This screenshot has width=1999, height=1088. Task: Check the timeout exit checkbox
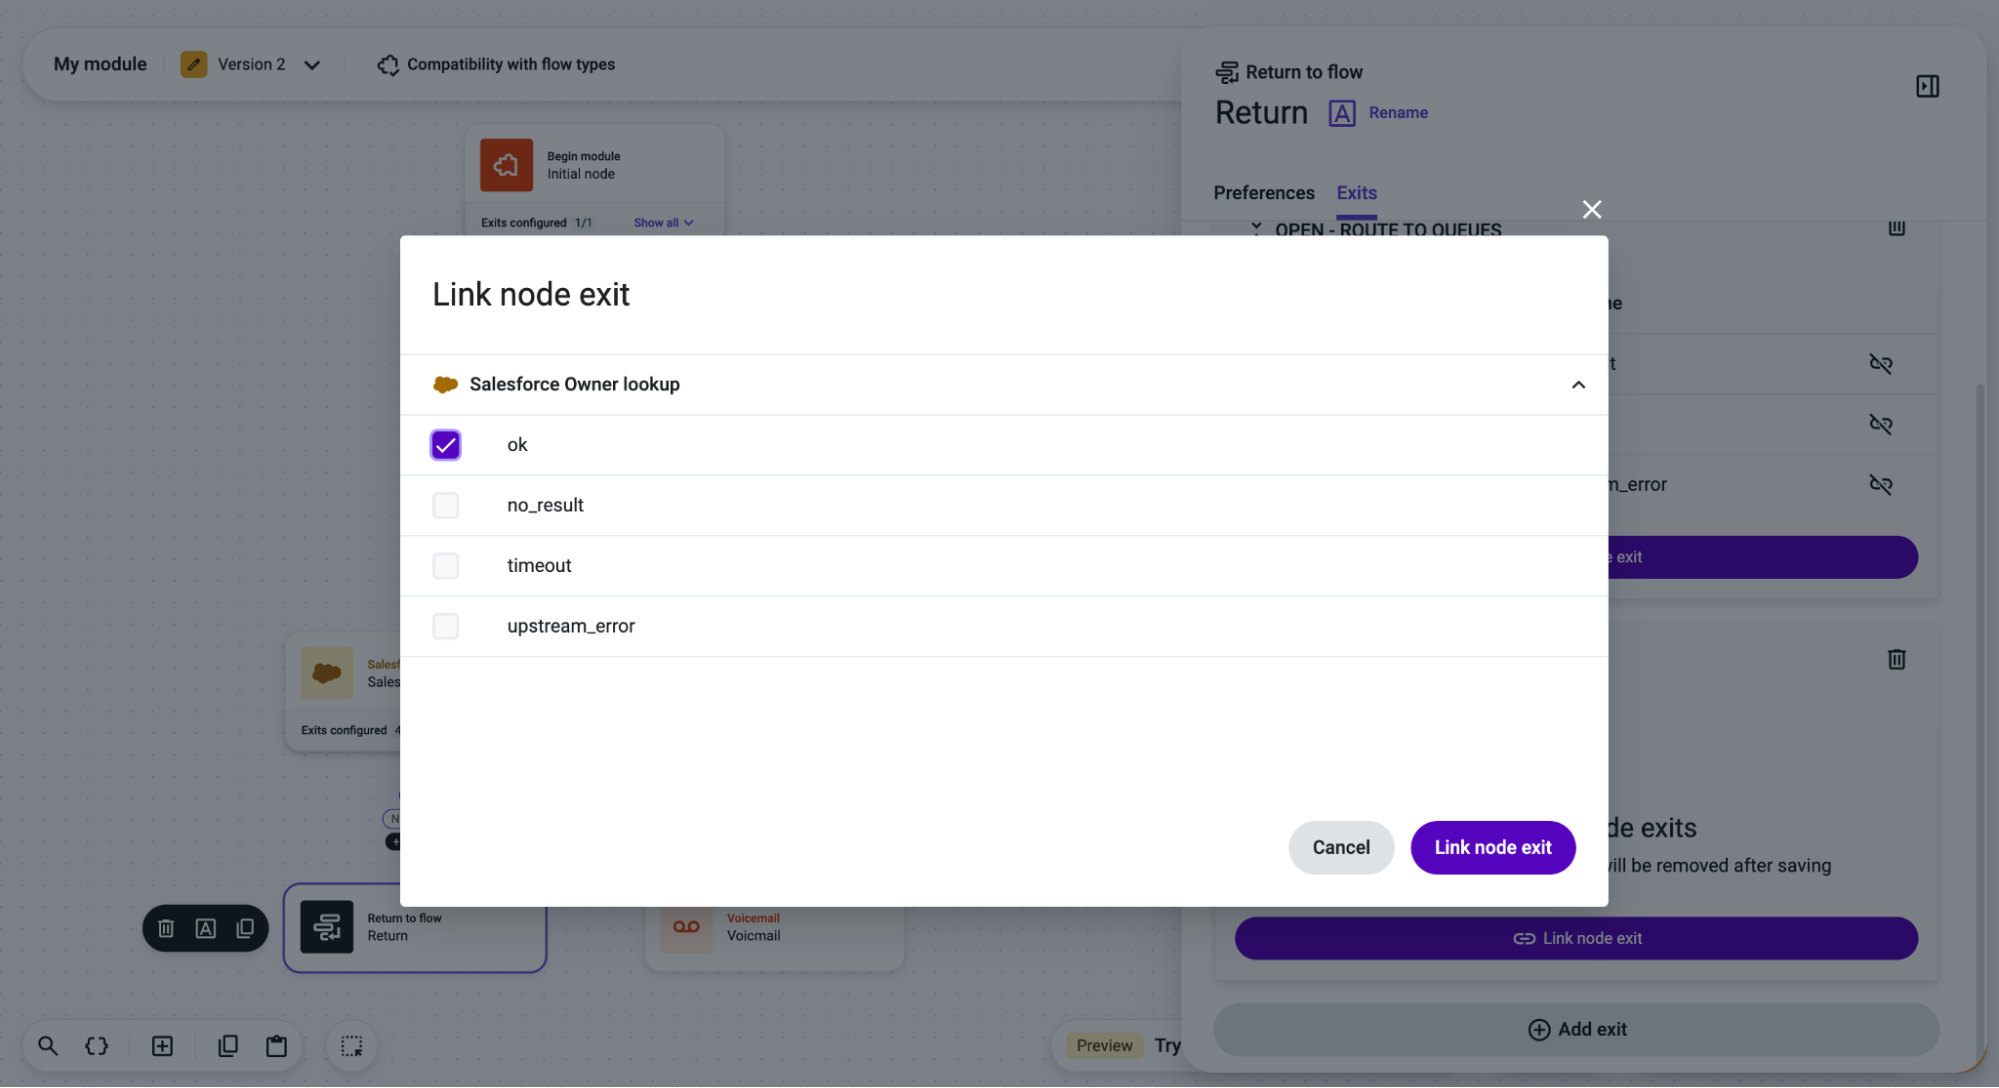[445, 566]
